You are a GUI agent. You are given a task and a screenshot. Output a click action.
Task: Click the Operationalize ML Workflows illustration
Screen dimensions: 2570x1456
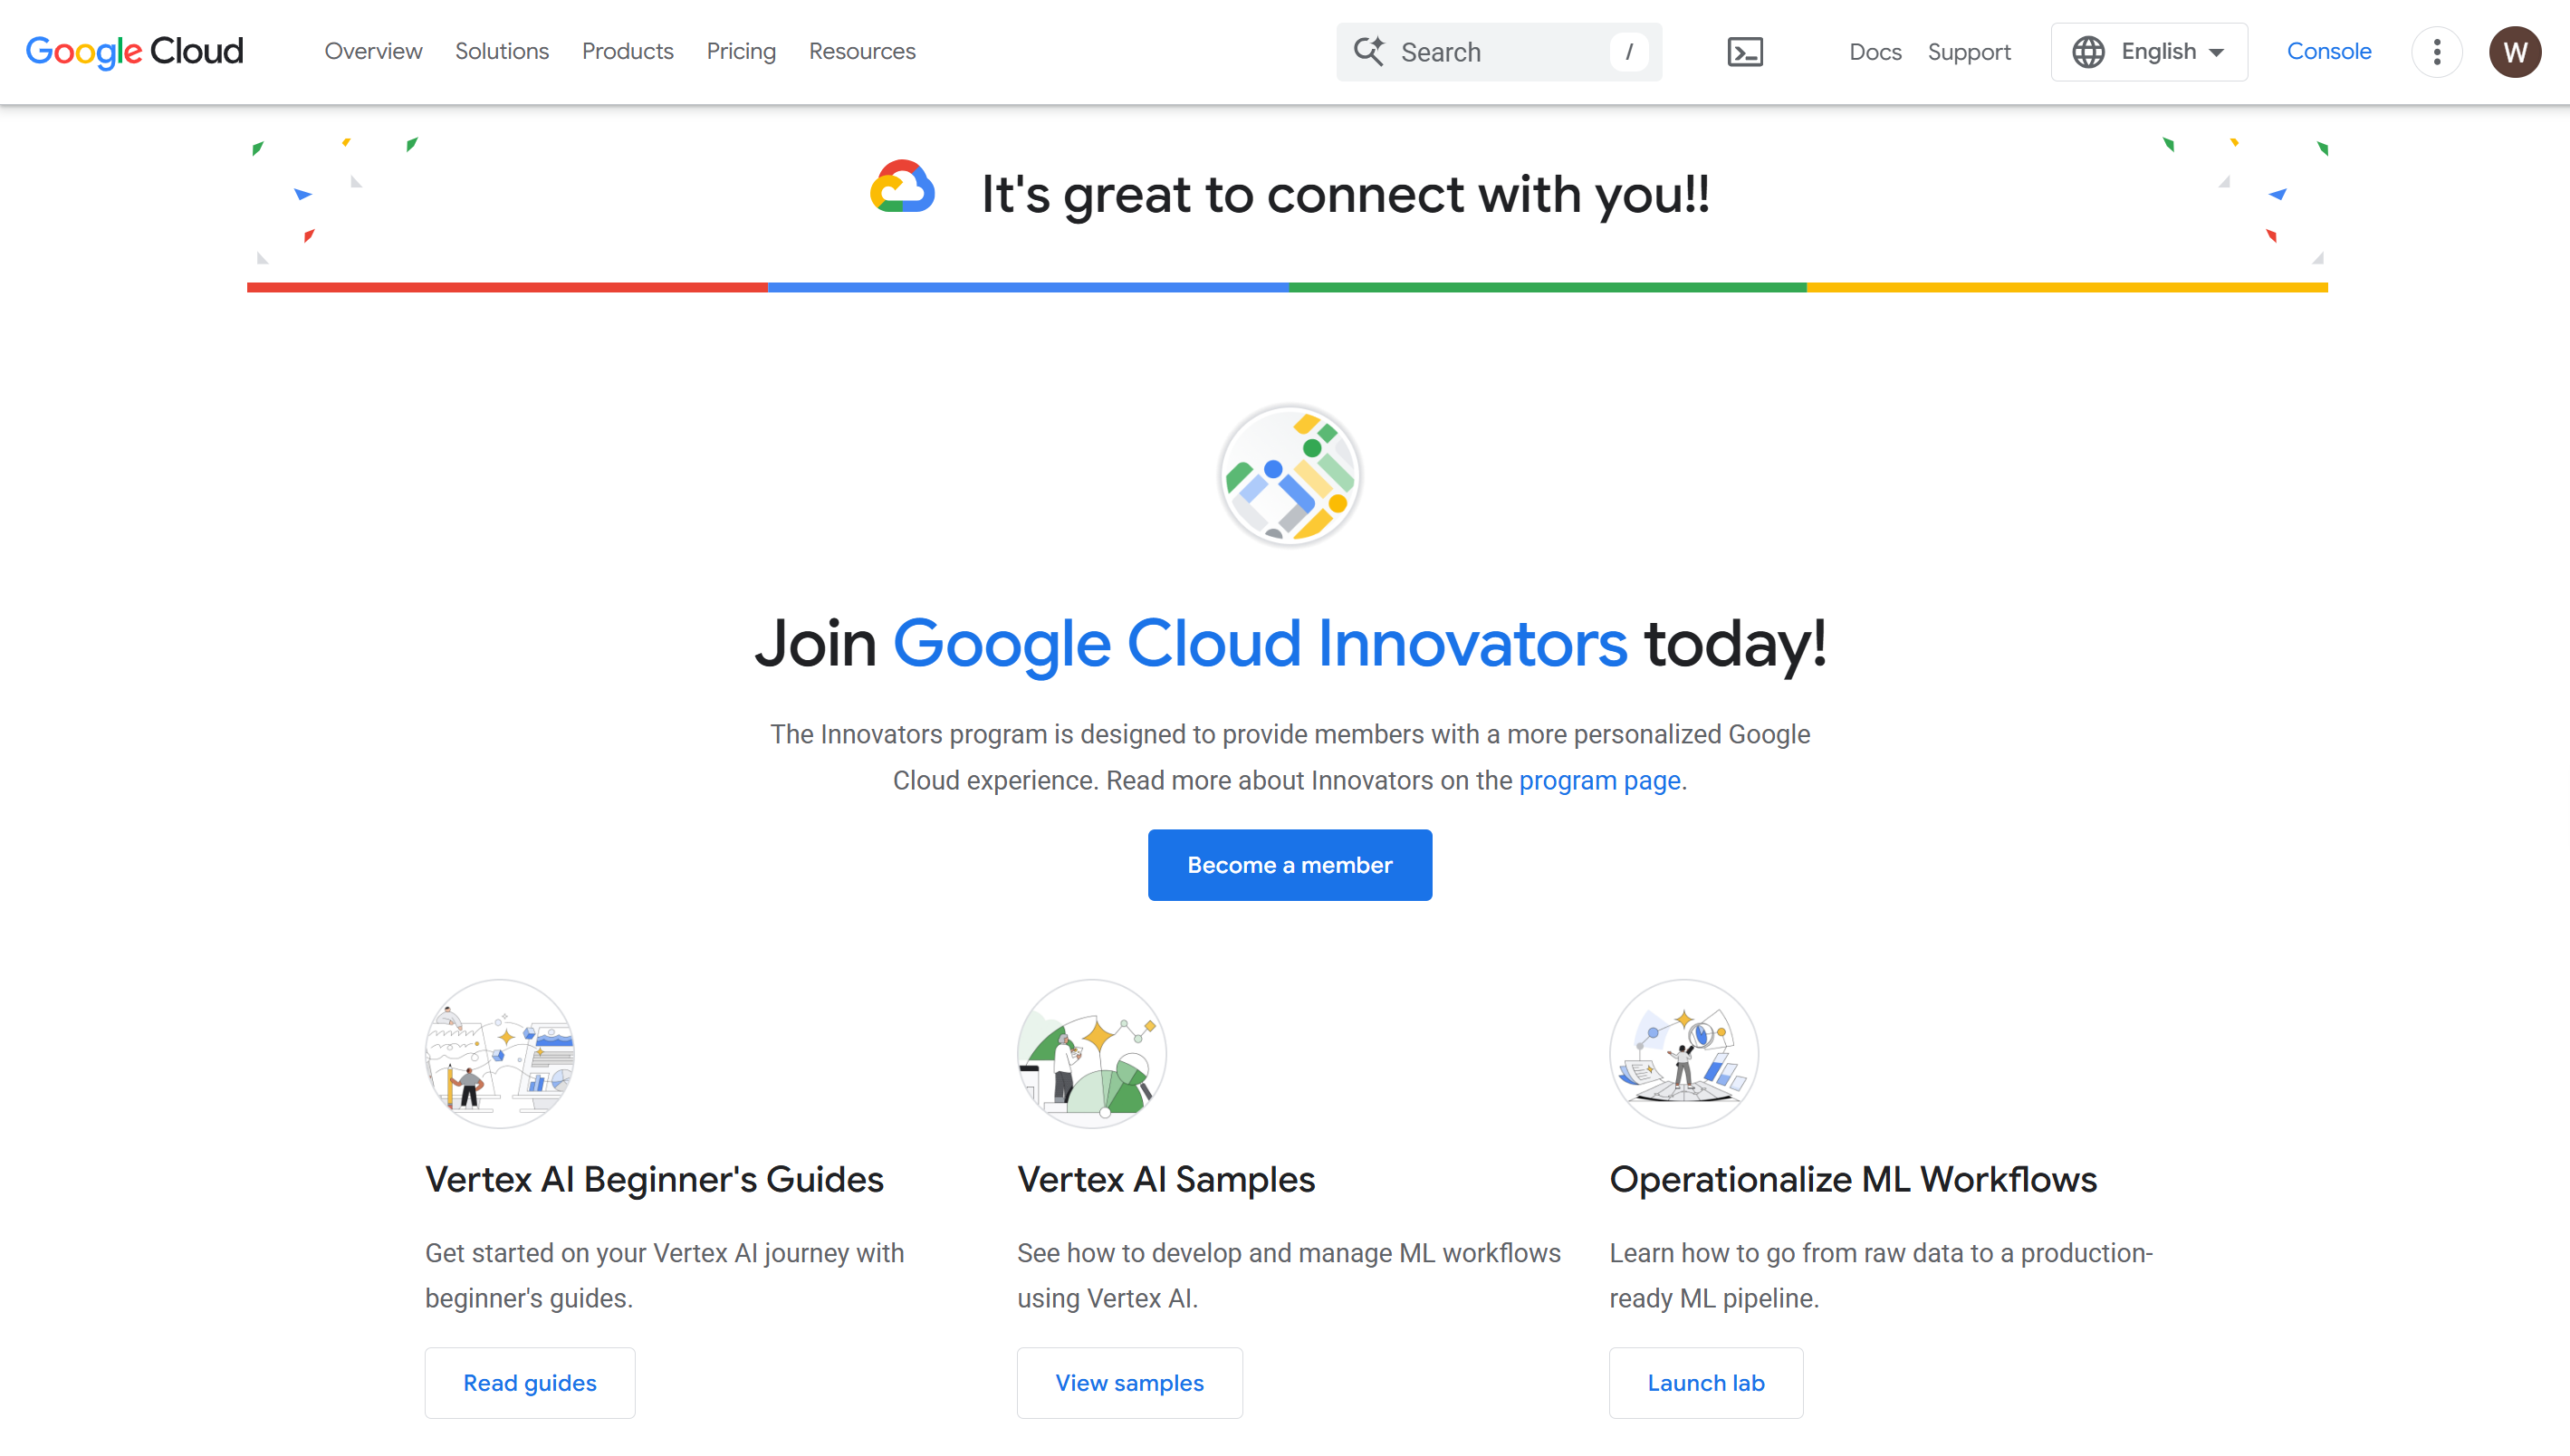coord(1684,1054)
